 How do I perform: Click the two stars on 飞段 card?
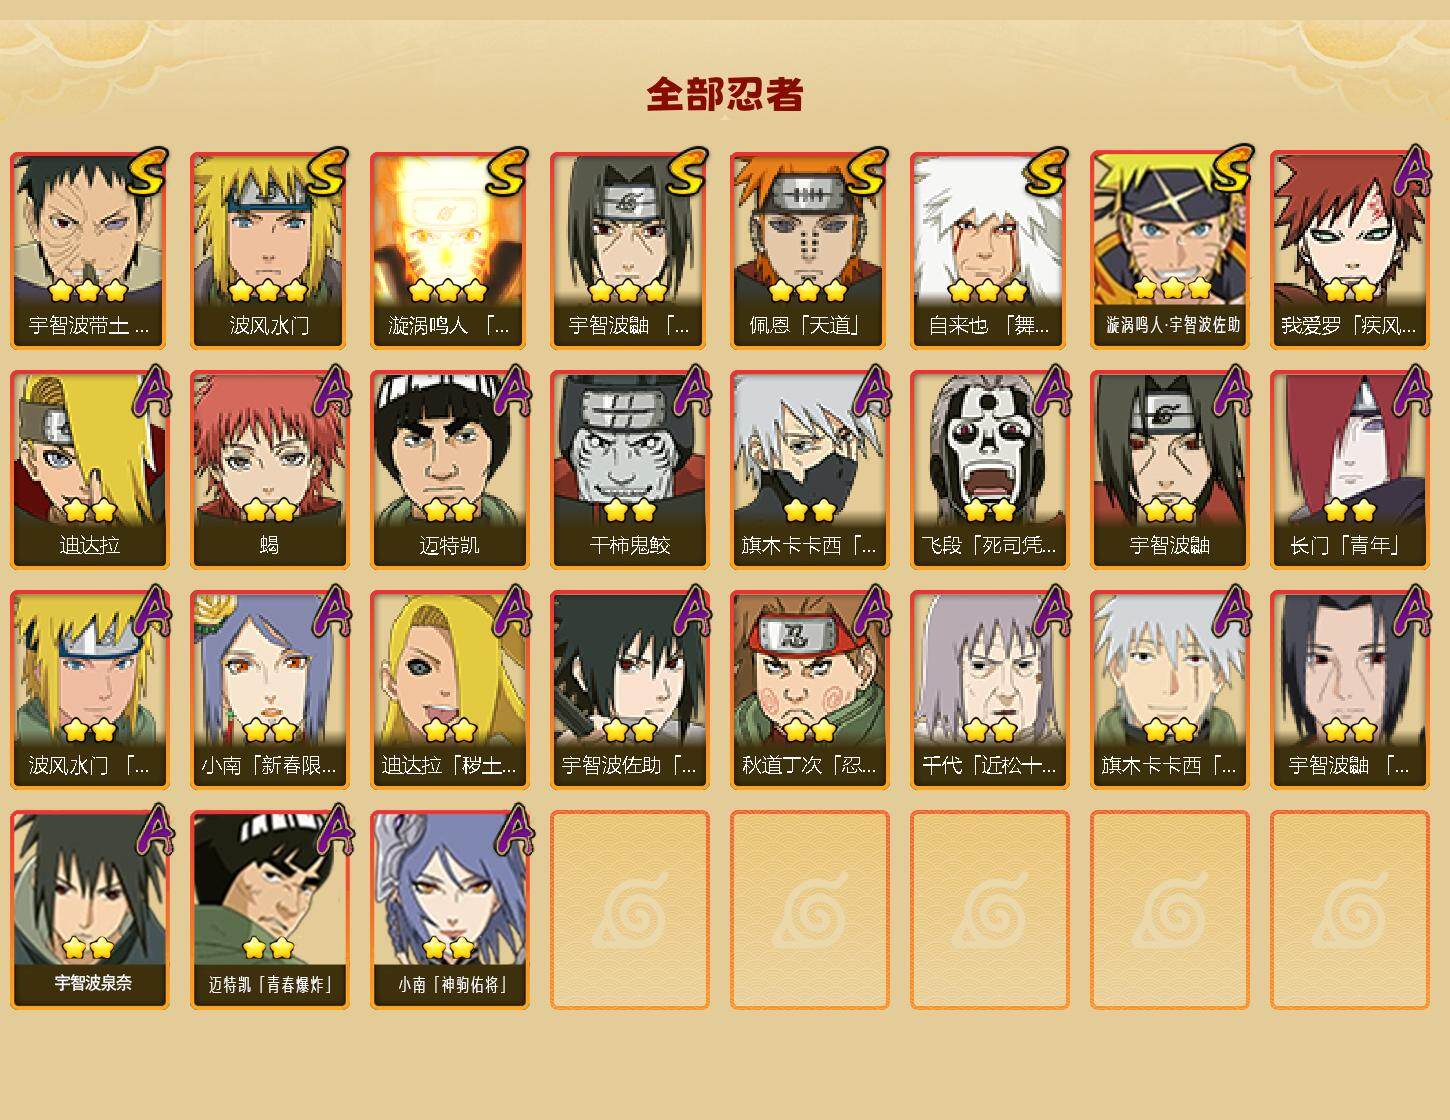point(989,511)
